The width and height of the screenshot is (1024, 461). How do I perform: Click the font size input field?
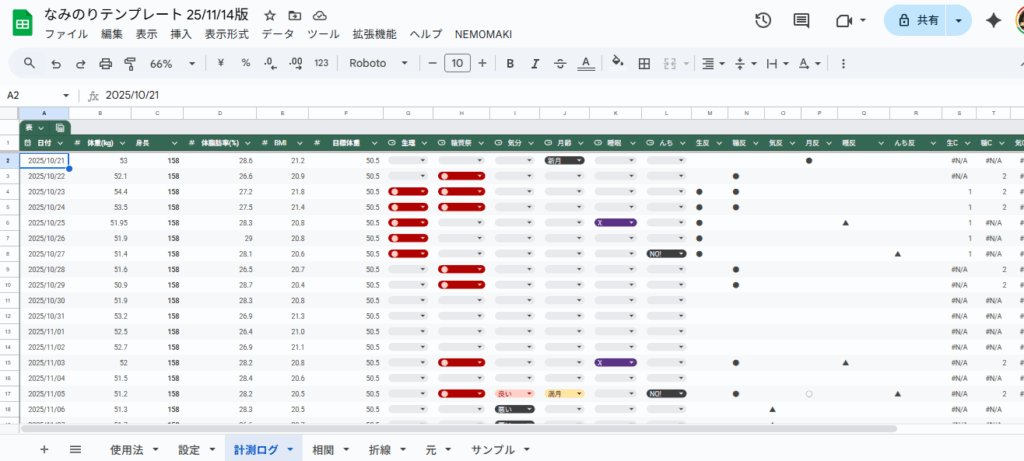pyautogui.click(x=457, y=63)
